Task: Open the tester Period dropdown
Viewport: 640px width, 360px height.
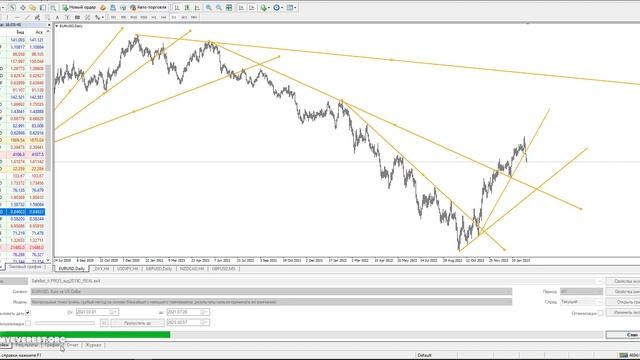Action: 581,291
